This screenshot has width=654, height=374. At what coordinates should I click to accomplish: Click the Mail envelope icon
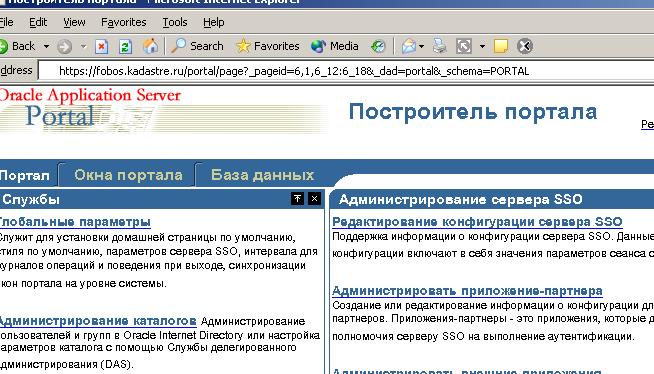(x=409, y=46)
